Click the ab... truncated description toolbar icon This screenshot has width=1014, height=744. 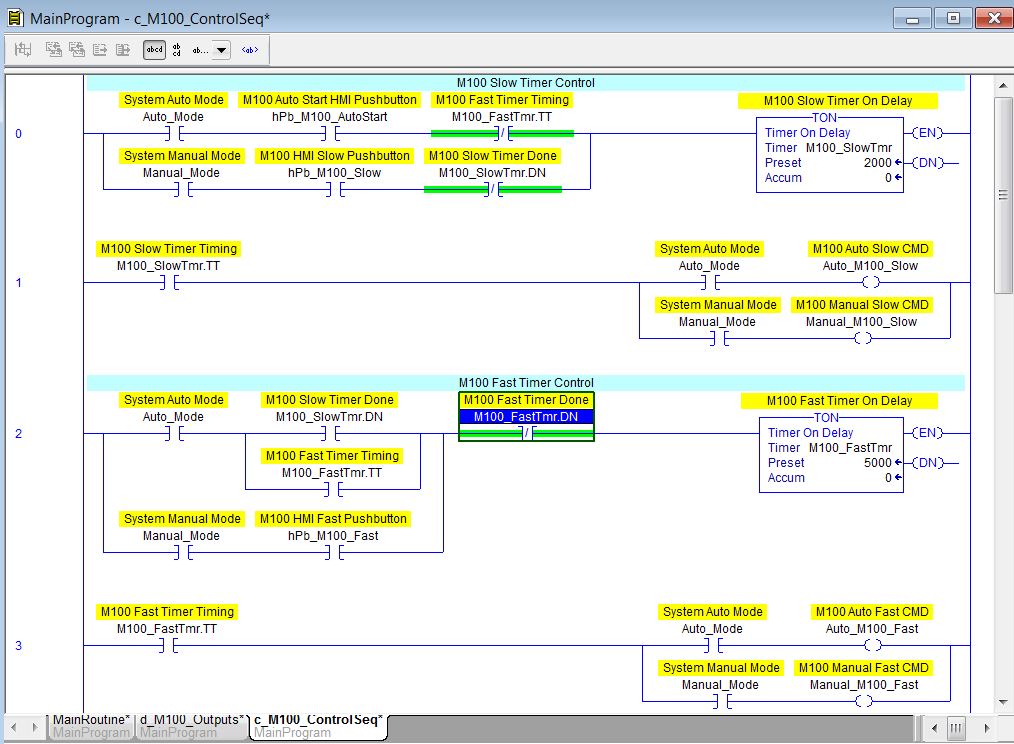tap(199, 49)
